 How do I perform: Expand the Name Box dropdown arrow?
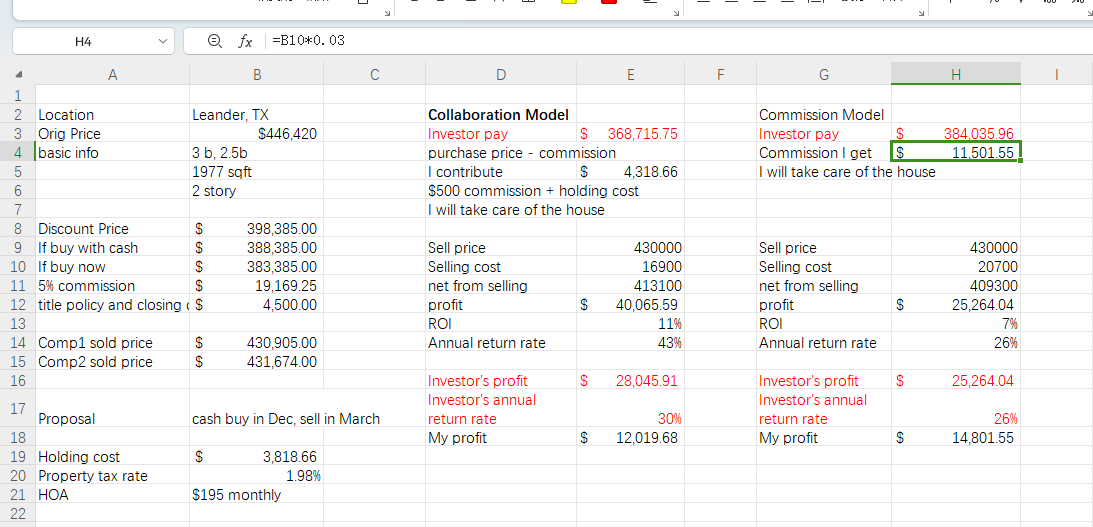(x=163, y=41)
